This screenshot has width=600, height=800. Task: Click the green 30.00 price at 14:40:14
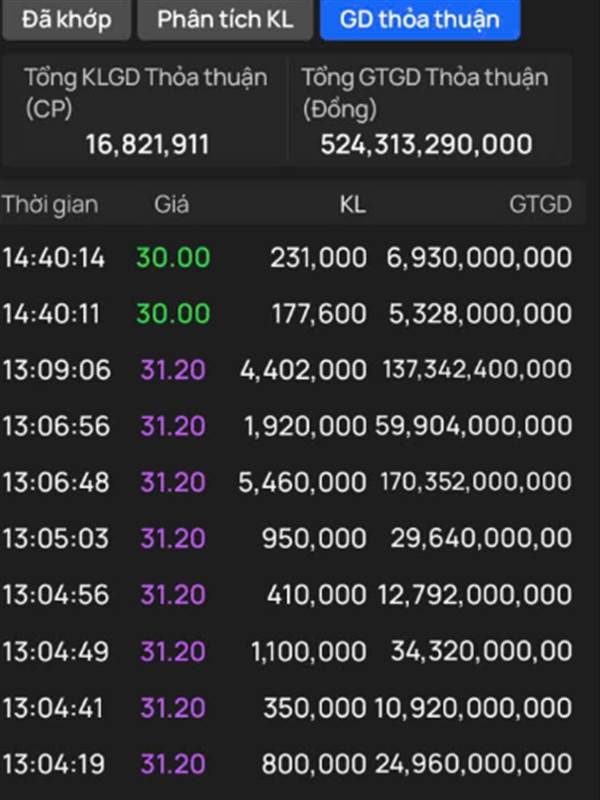point(173,257)
